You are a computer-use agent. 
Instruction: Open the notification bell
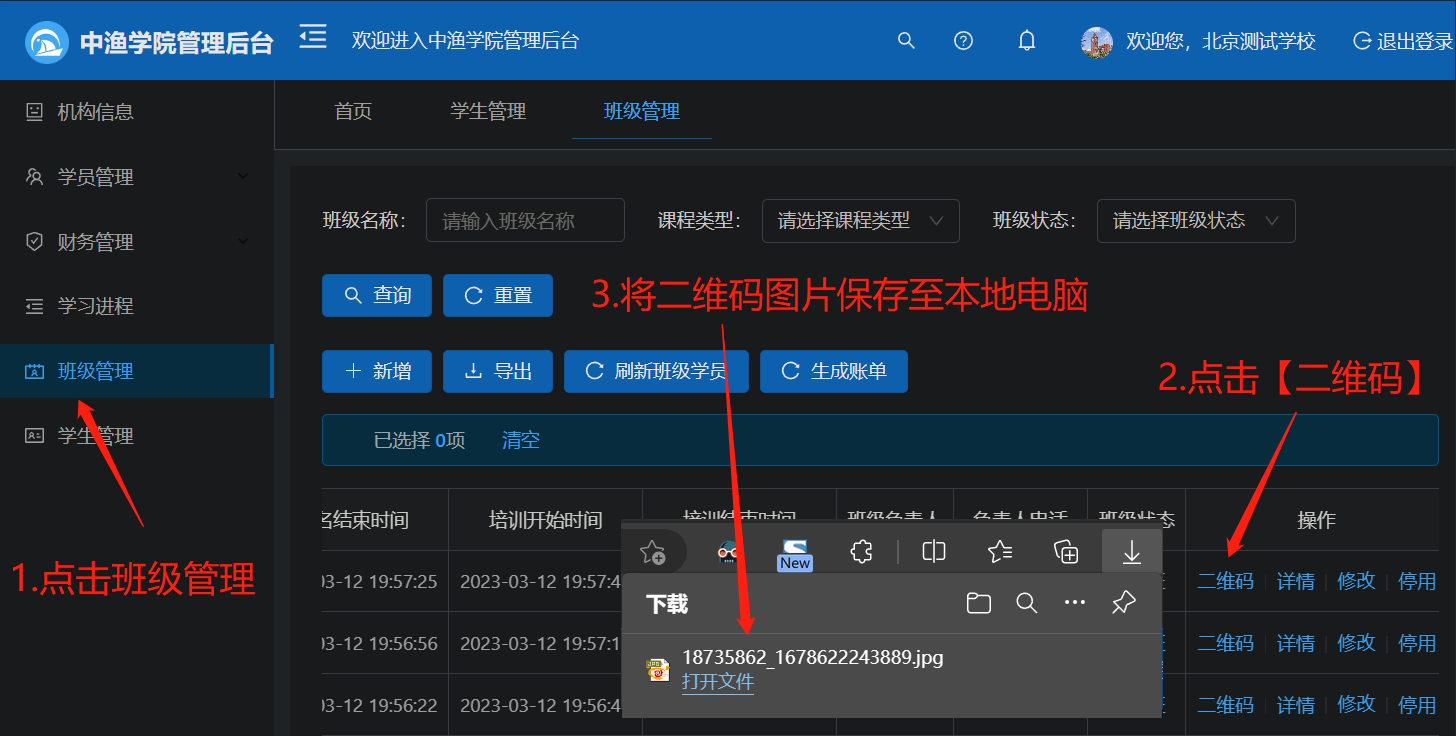click(x=1026, y=41)
